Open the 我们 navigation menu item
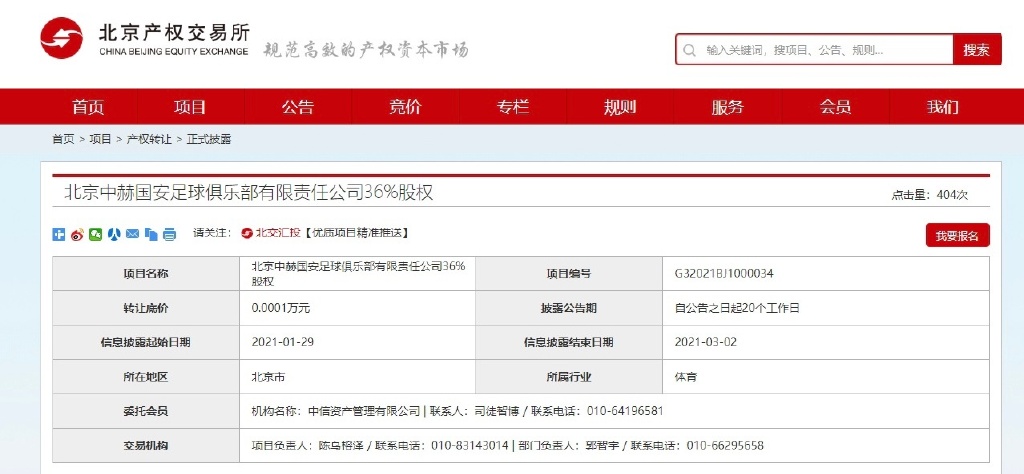 942,107
